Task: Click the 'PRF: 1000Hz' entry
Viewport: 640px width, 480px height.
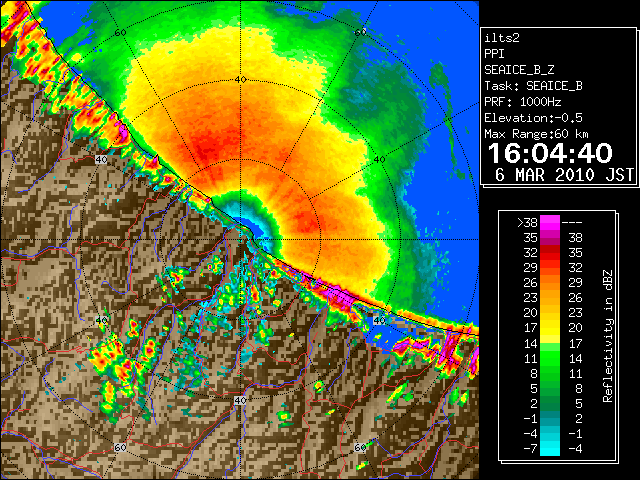Action: [x=523, y=102]
